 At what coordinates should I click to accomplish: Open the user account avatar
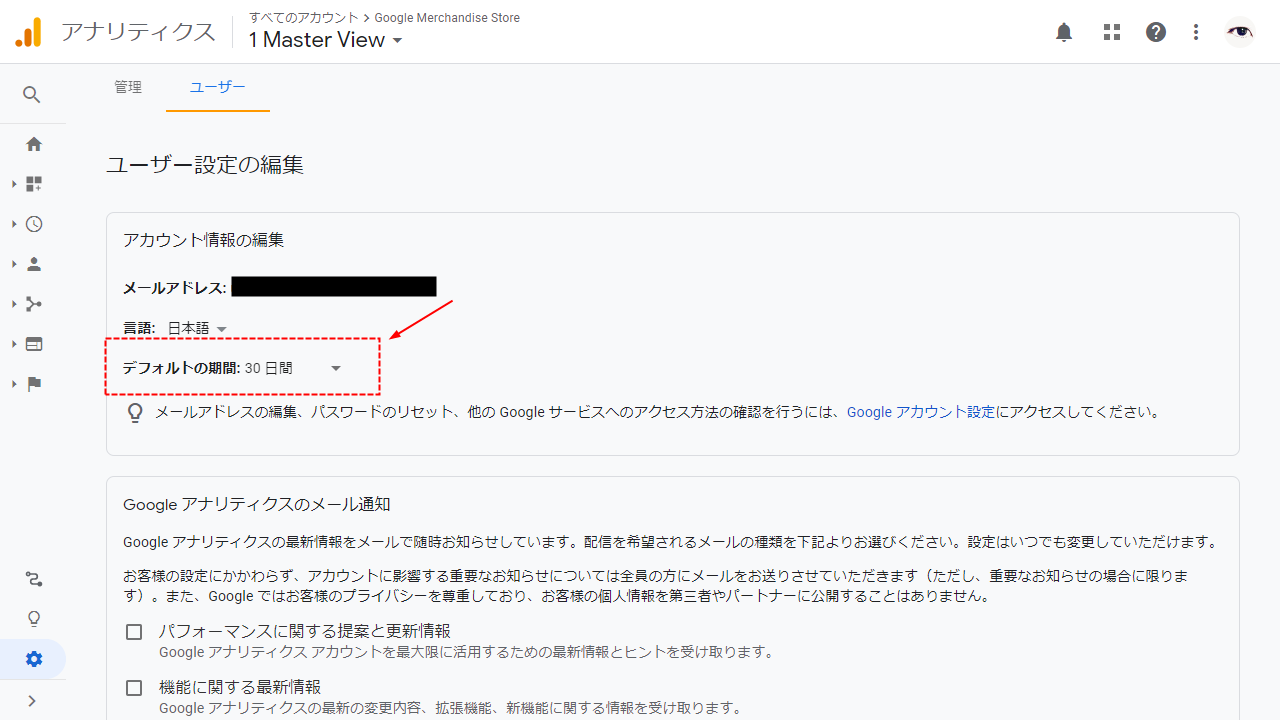click(1240, 32)
